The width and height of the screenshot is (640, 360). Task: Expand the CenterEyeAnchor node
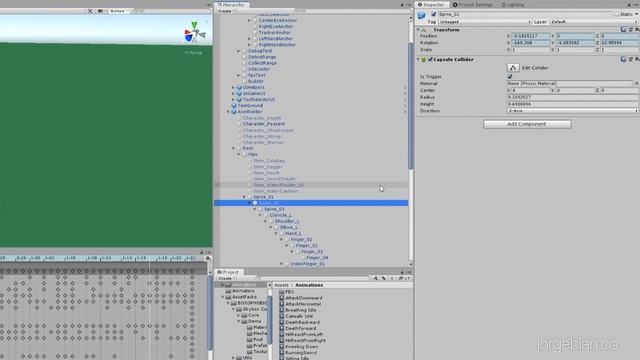(x=249, y=20)
